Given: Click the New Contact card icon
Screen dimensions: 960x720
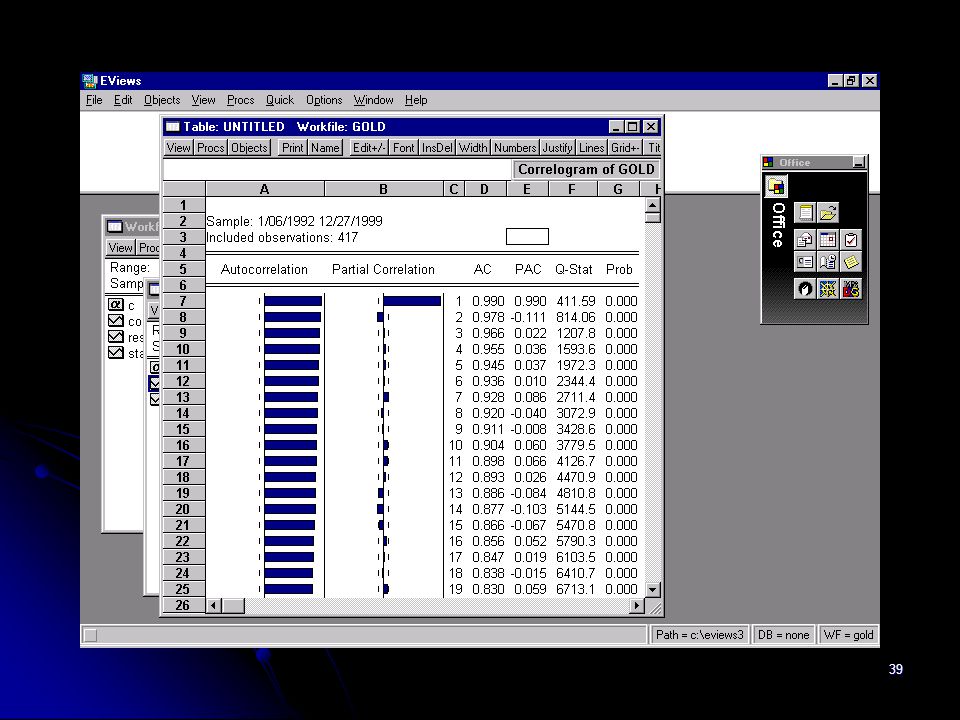Looking at the screenshot, I should tap(805, 262).
